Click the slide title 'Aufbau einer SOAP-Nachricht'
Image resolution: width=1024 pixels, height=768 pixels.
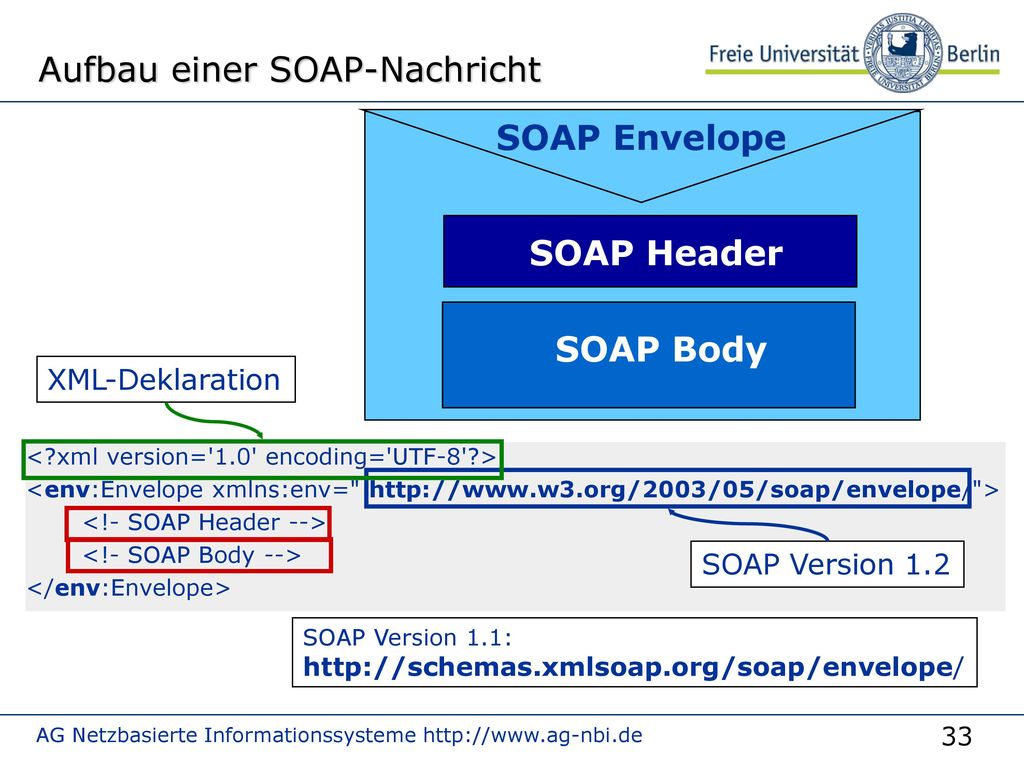coord(290,70)
